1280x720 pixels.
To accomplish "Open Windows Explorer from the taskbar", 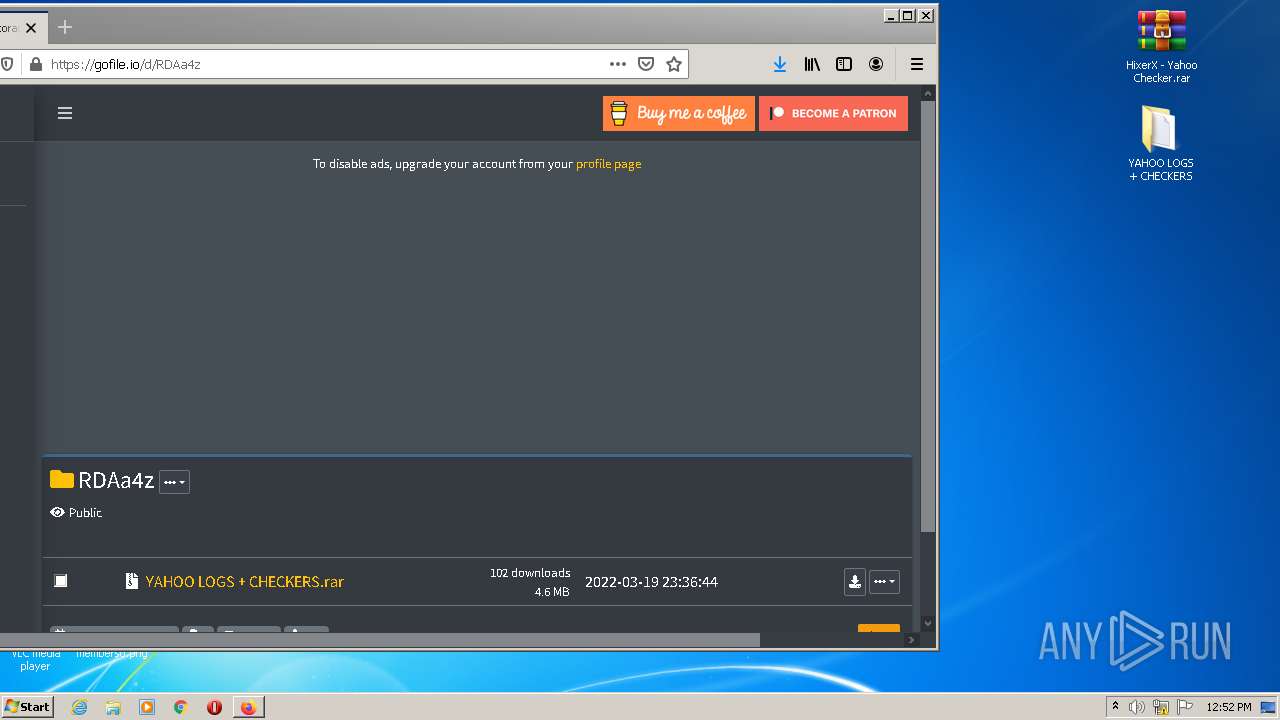I will point(113,707).
